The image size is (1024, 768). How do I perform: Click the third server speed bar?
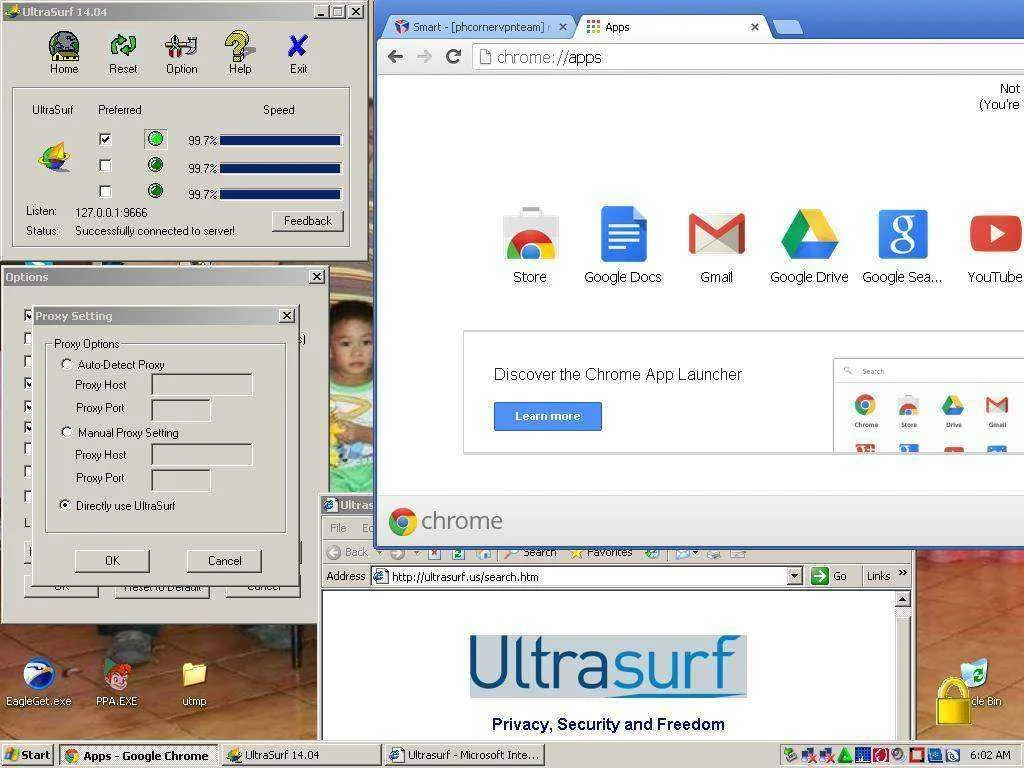[x=280, y=194]
